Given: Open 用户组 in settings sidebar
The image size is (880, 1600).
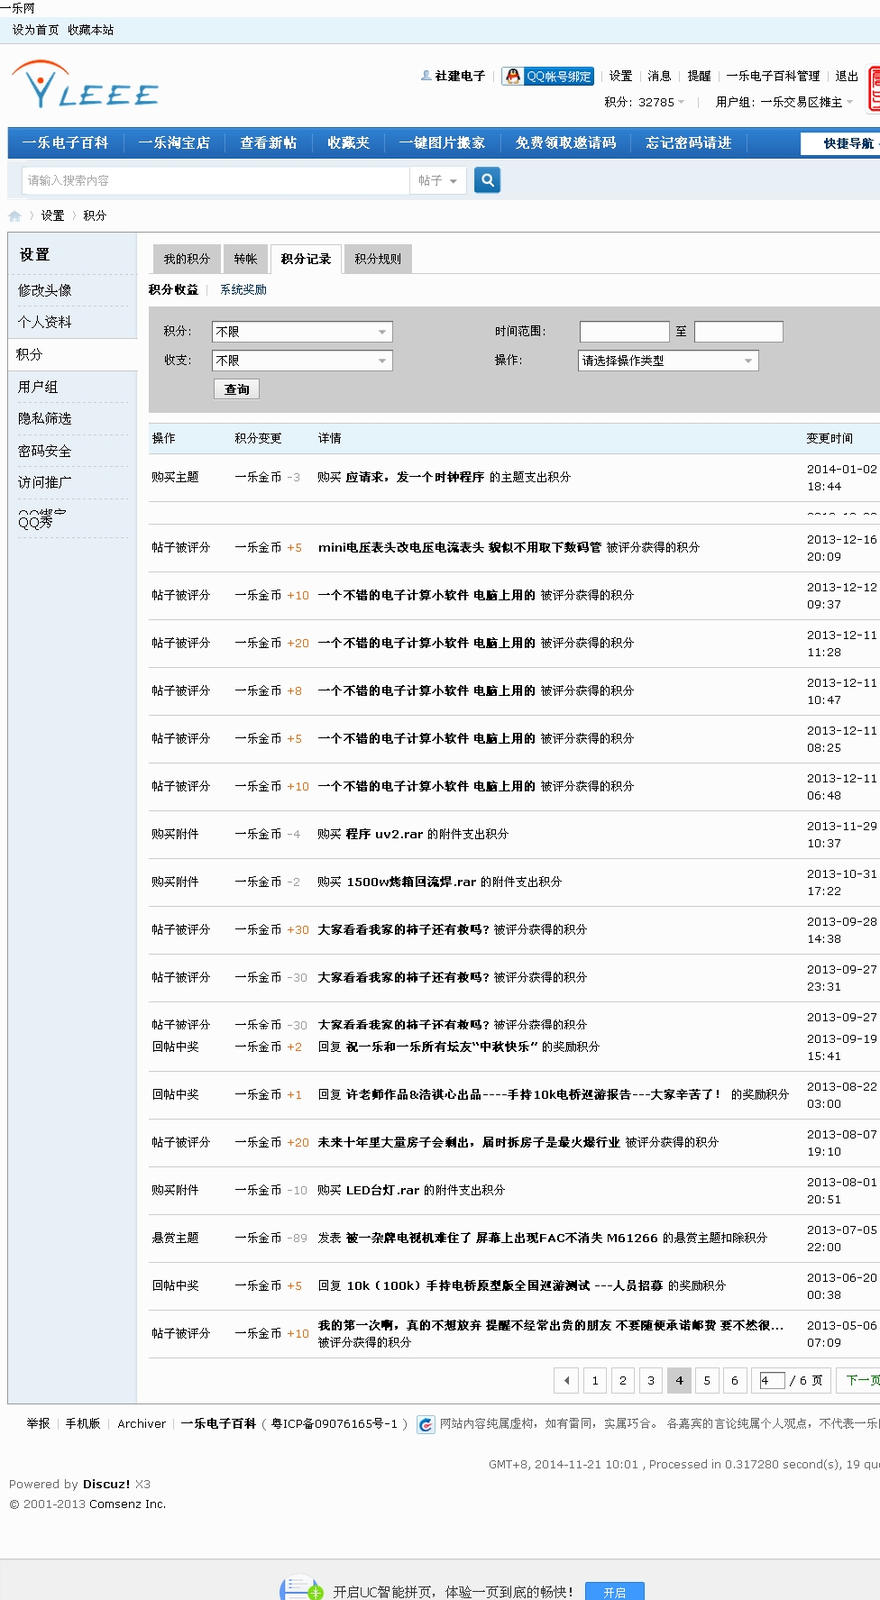Looking at the screenshot, I should click(38, 387).
